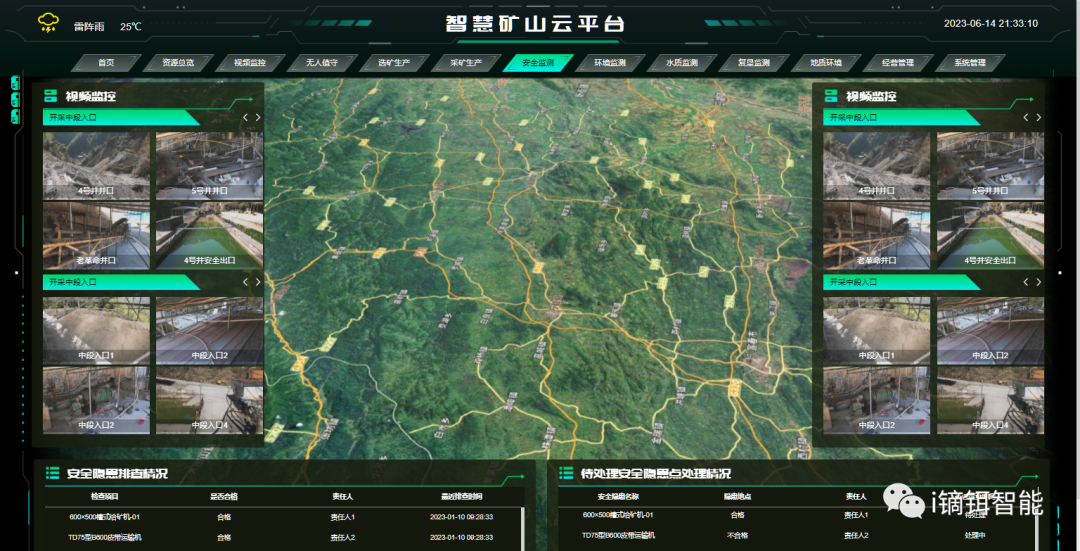Click the topmost green left-edge sidebar icon
The width and height of the screenshot is (1080, 551).
15,82
